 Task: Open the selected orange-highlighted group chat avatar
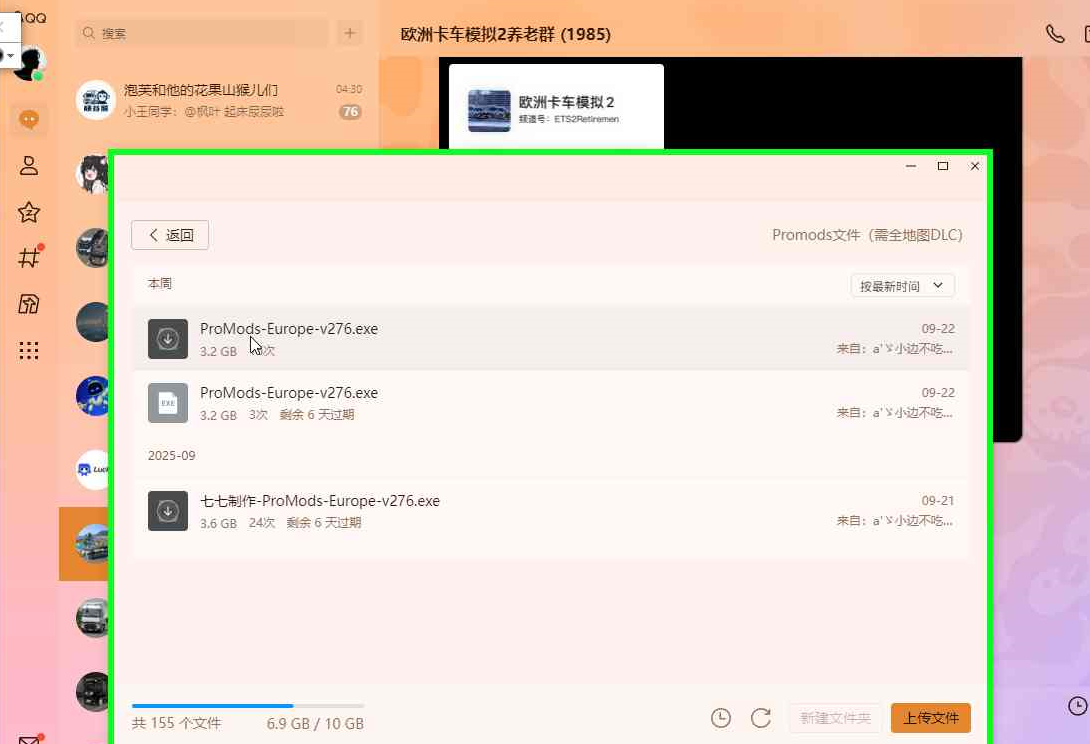[x=93, y=543]
